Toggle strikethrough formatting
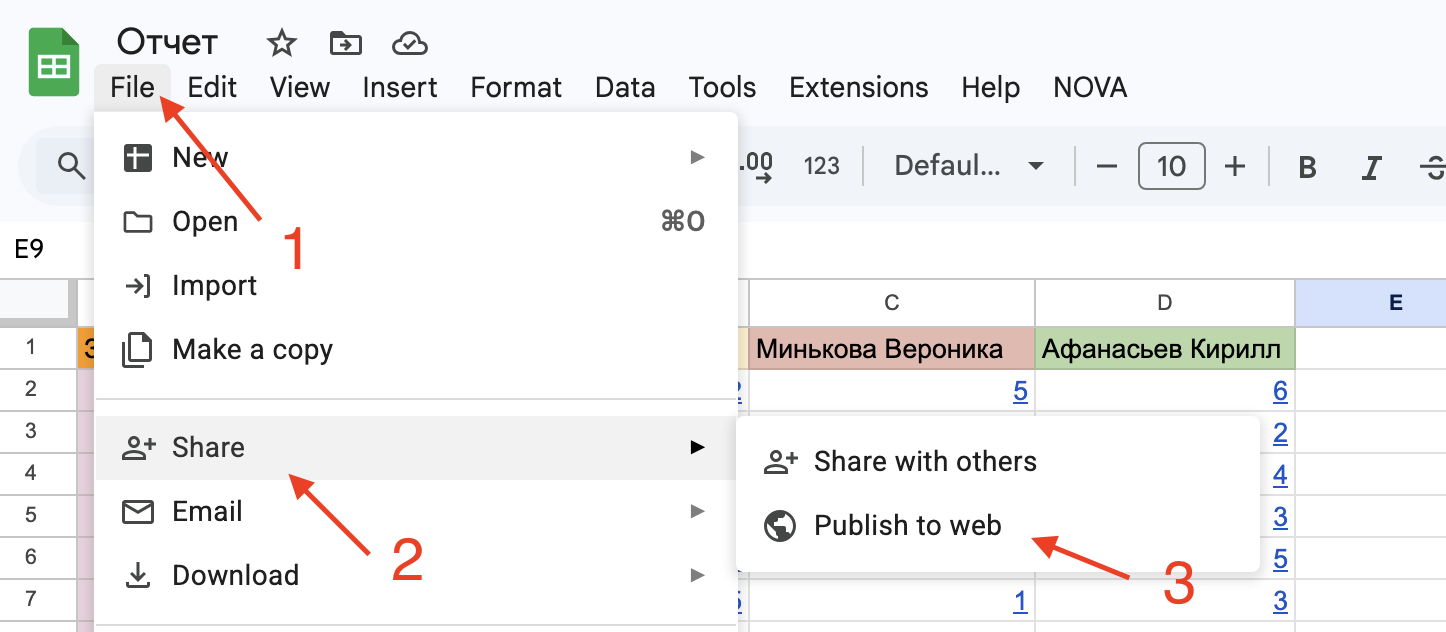 pyautogui.click(x=1432, y=166)
